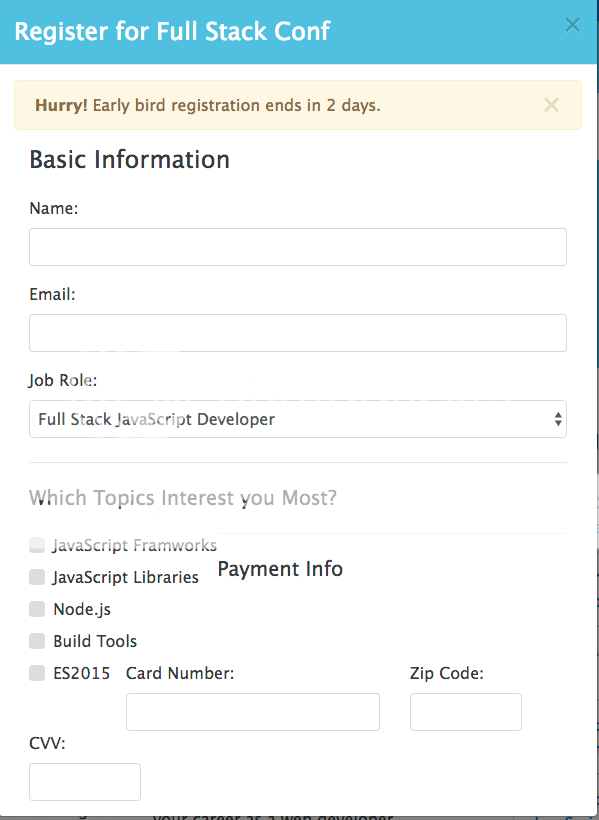This screenshot has width=599, height=820.
Task: Tick the JavaScript Libraries checkbox
Action: click(37, 577)
